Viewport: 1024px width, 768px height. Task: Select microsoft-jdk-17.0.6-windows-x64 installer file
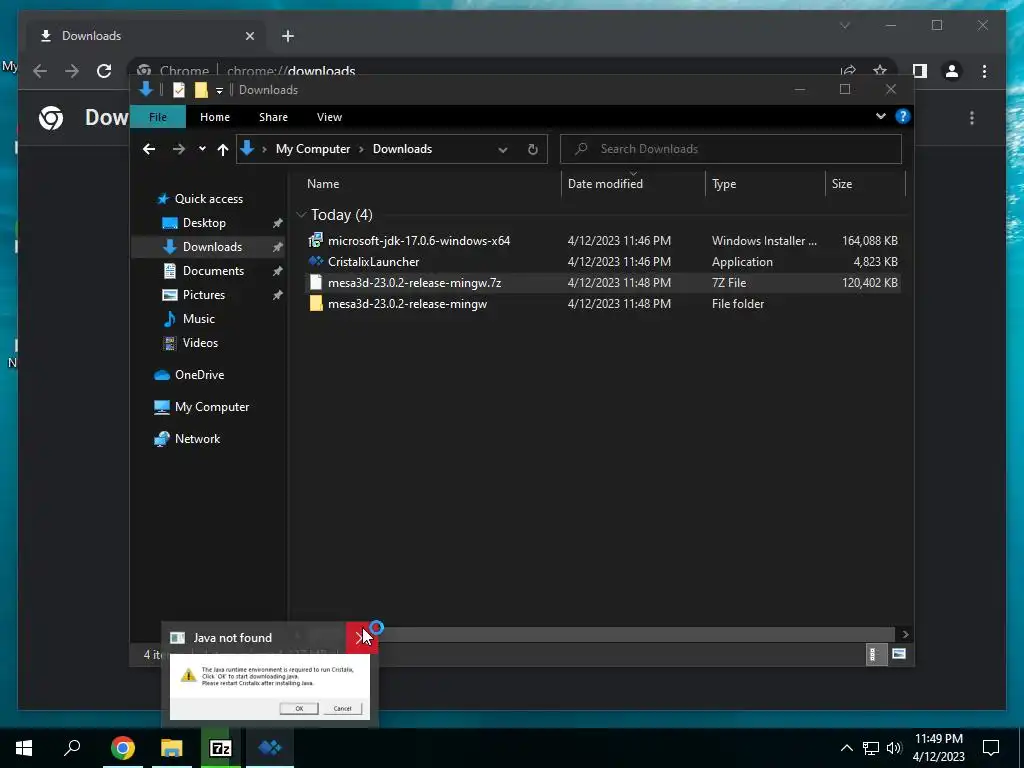[x=419, y=240]
